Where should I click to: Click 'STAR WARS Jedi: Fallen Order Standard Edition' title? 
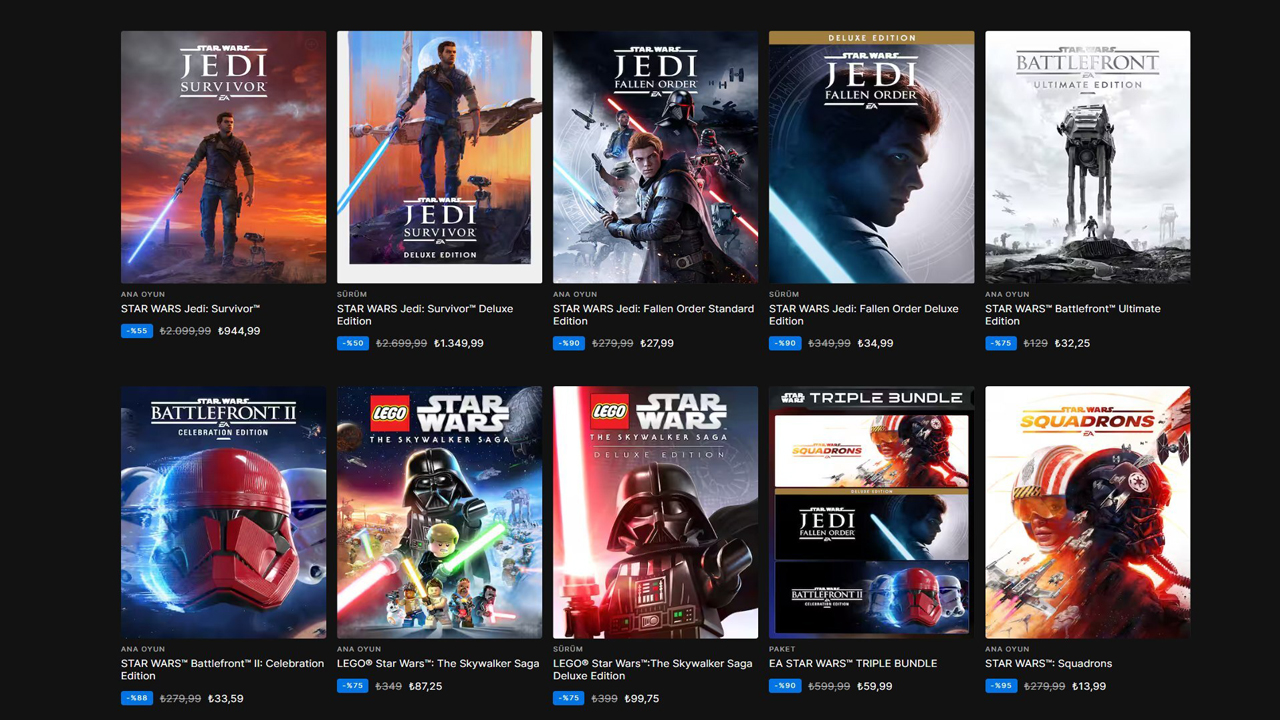[653, 315]
